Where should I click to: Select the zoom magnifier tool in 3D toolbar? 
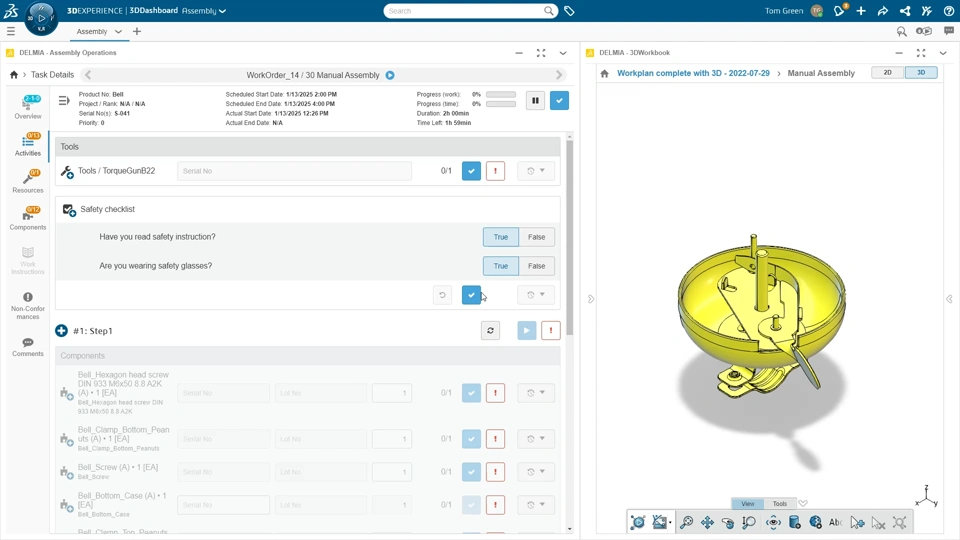tap(748, 522)
